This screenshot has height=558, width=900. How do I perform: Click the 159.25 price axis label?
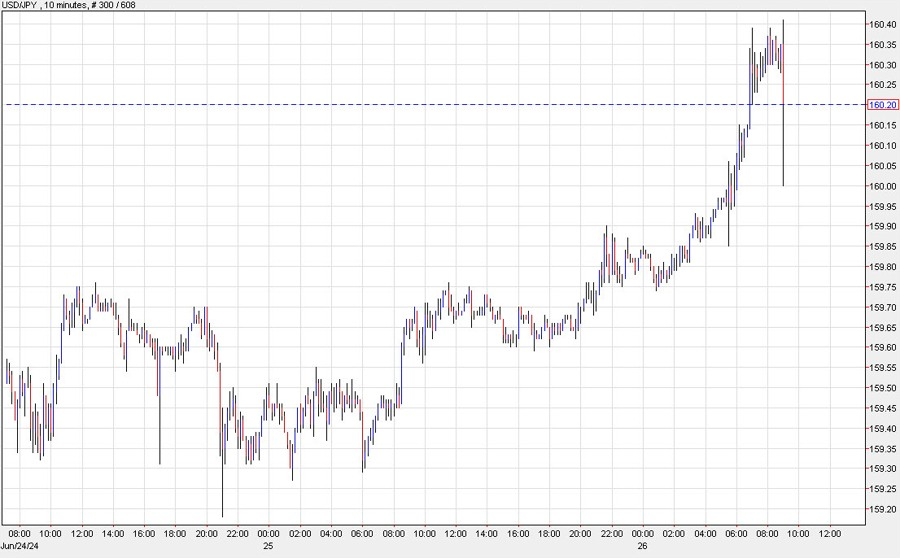tap(883, 489)
